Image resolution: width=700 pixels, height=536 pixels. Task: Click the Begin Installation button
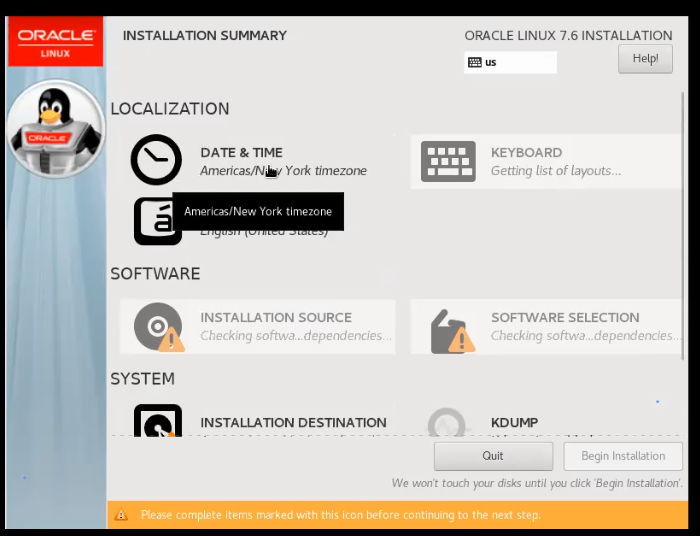(623, 456)
